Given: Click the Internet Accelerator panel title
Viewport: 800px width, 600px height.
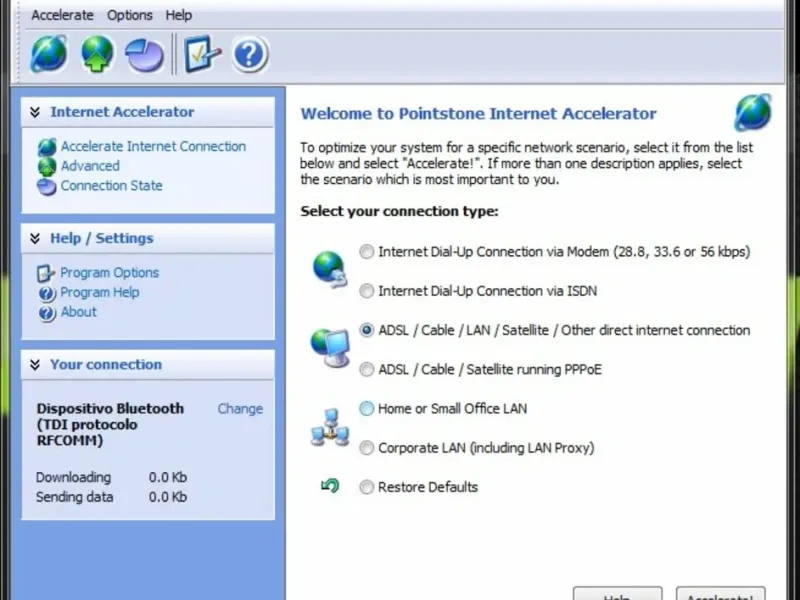Looking at the screenshot, I should pyautogui.click(x=122, y=112).
